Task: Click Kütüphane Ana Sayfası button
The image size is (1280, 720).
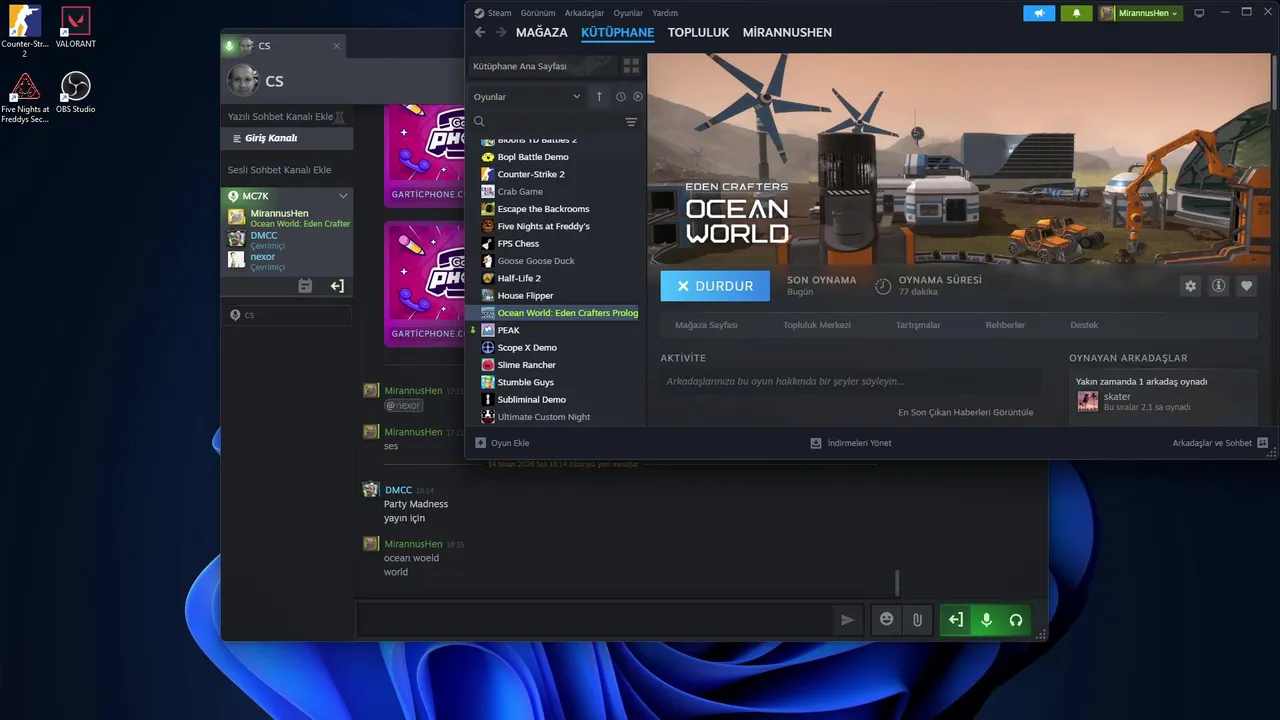Action: [543, 66]
